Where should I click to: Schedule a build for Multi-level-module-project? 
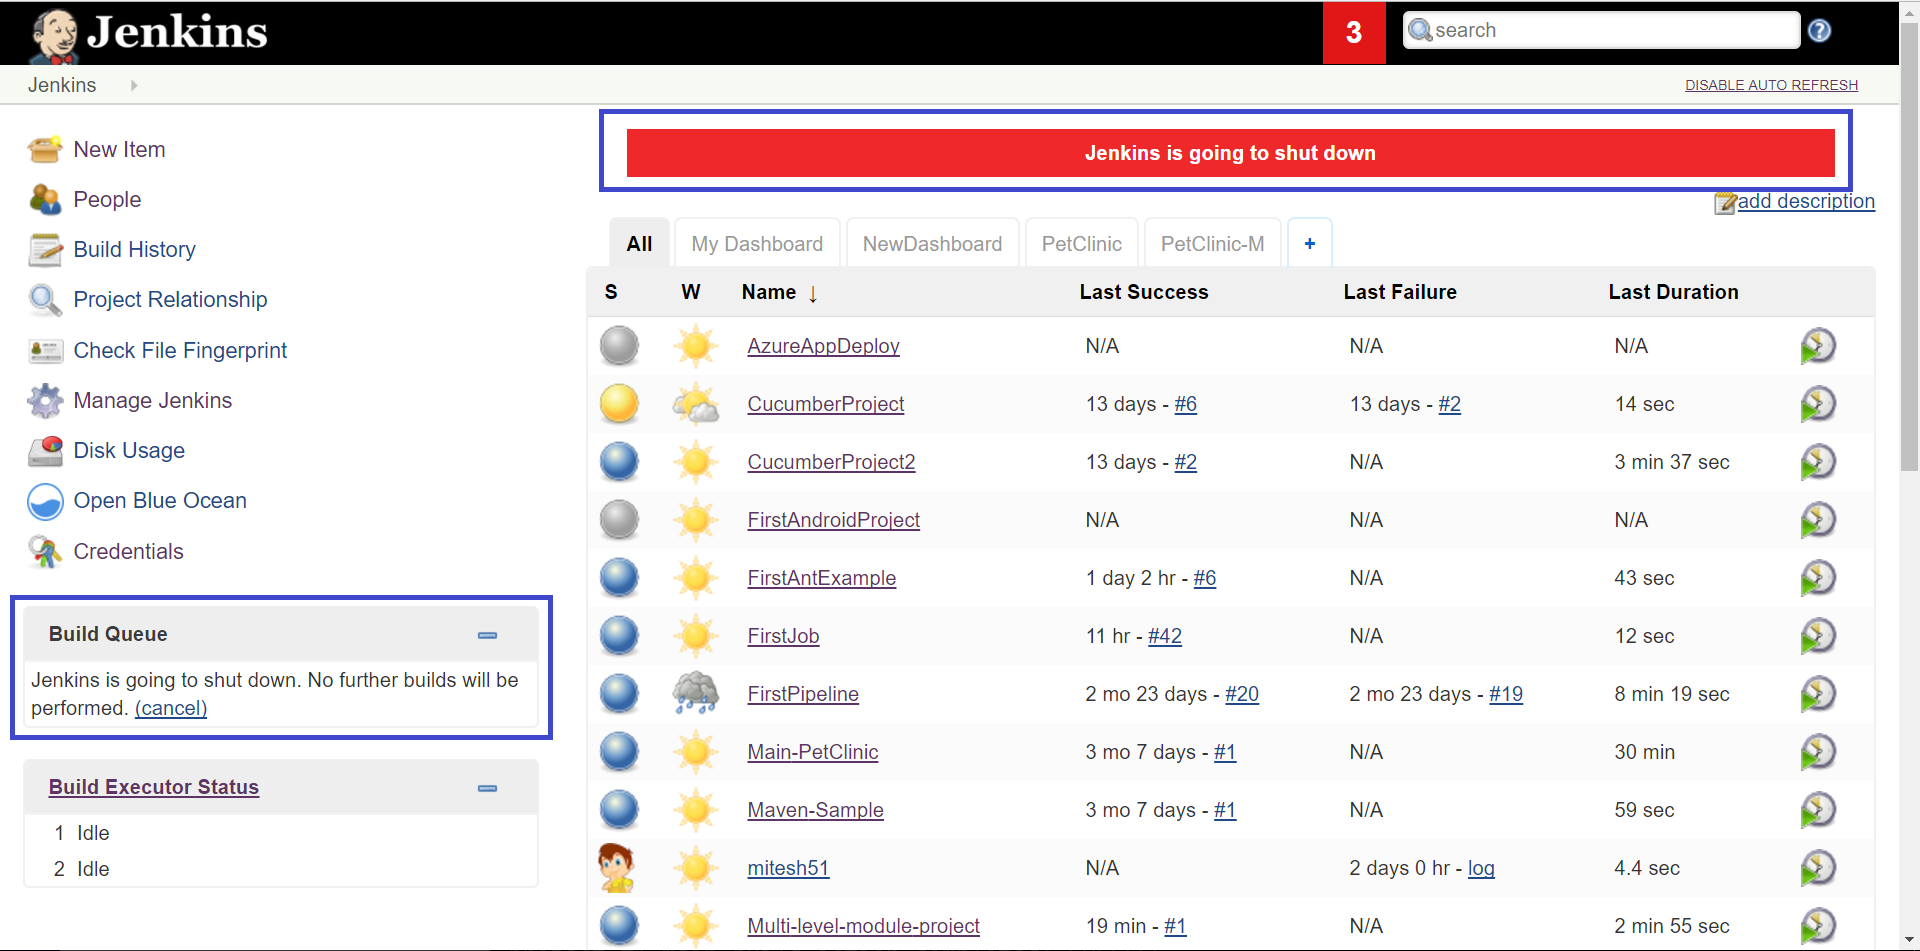coord(1818,926)
